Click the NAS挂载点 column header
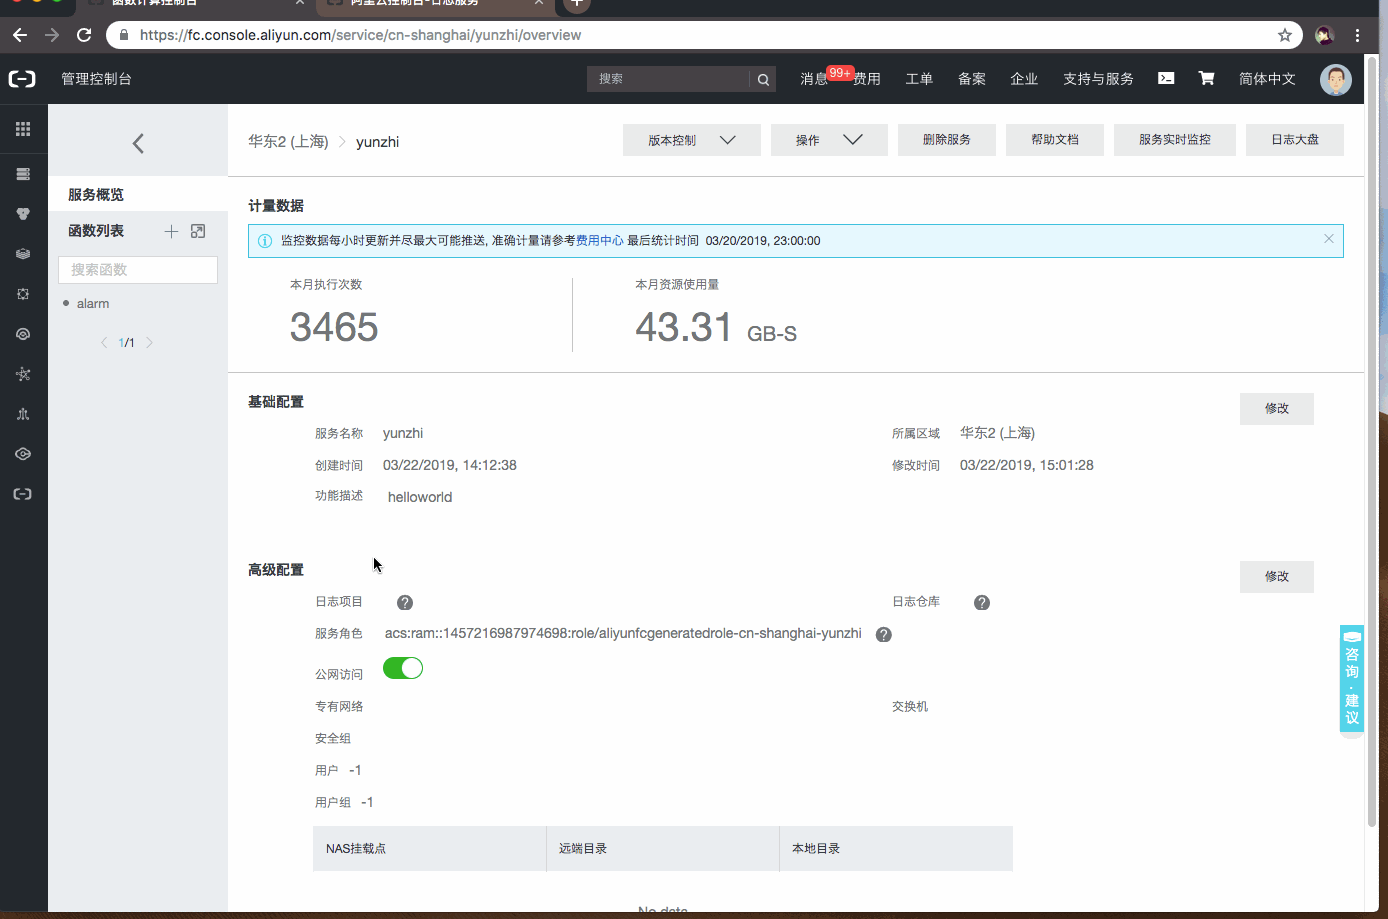Image resolution: width=1388 pixels, height=919 pixels. (430, 849)
